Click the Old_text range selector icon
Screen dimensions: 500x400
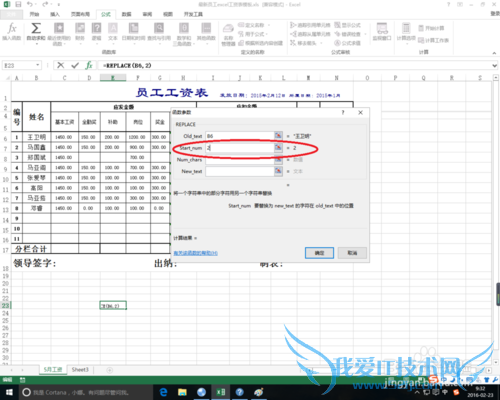tap(278, 136)
